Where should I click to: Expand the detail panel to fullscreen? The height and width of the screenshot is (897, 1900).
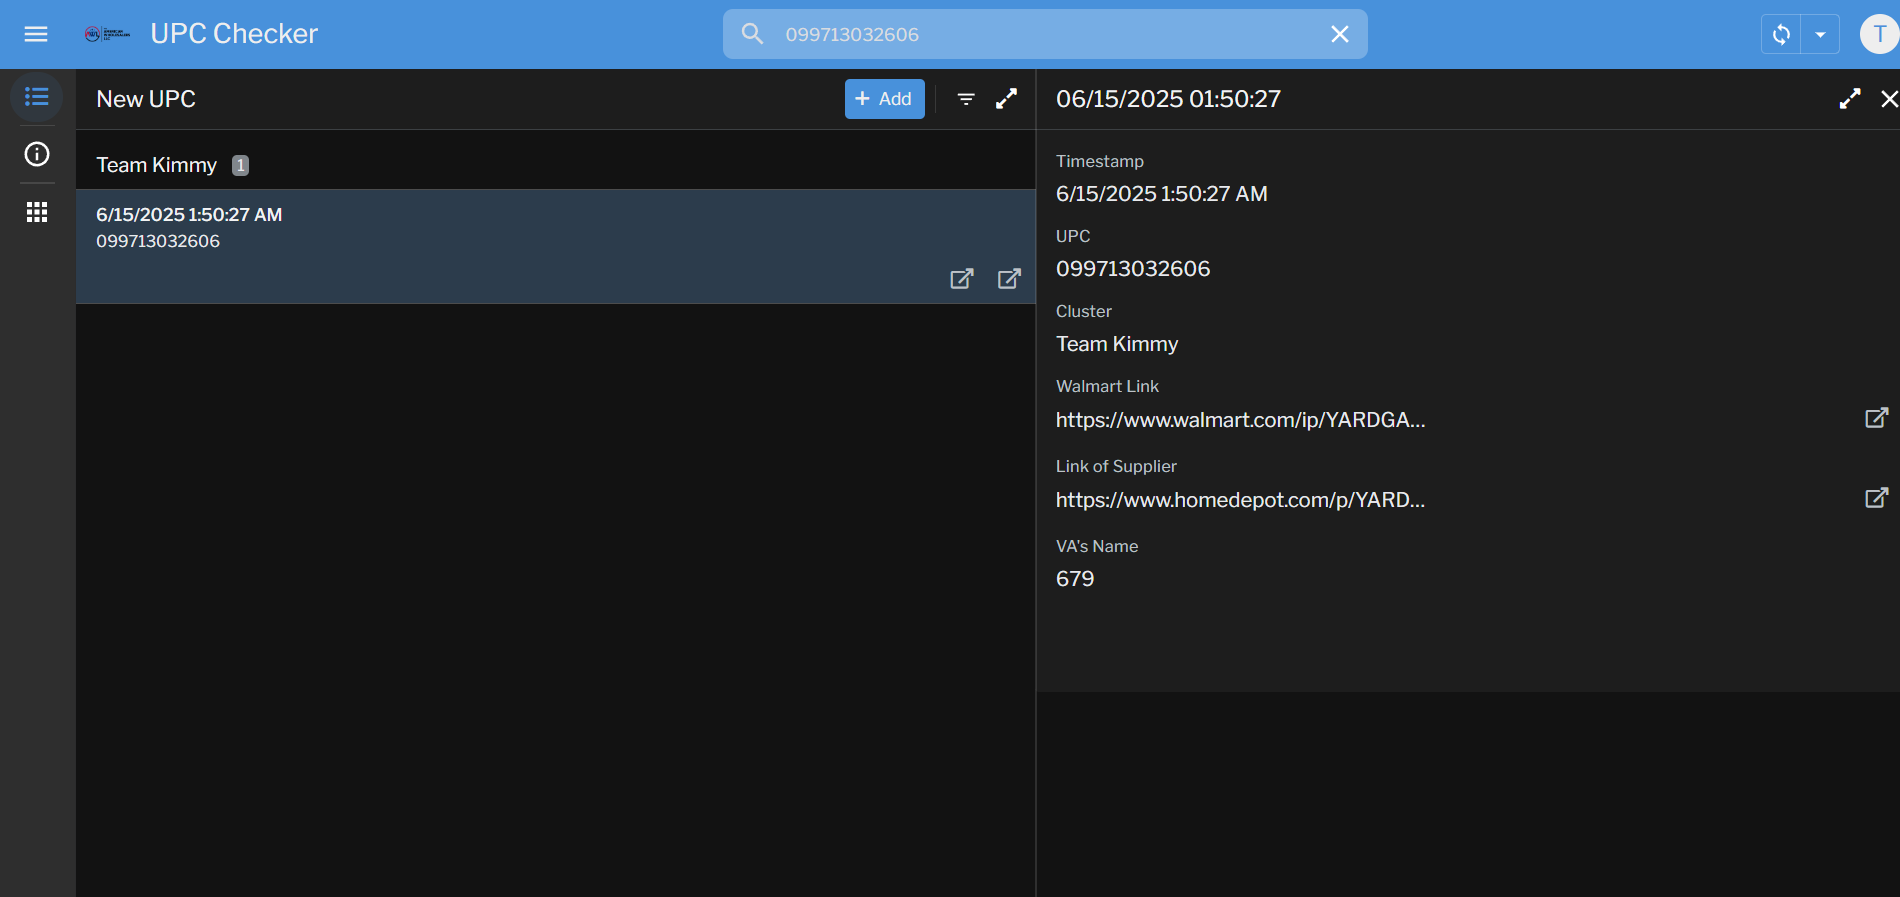tap(1850, 99)
